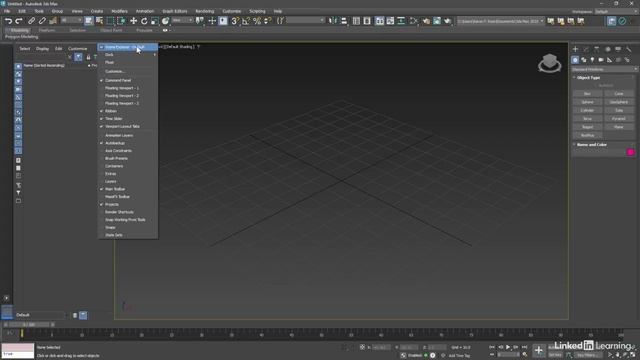Collapse the Object Type rollout
Image resolution: width=640 pixels, height=360 pixels.
coord(588,78)
